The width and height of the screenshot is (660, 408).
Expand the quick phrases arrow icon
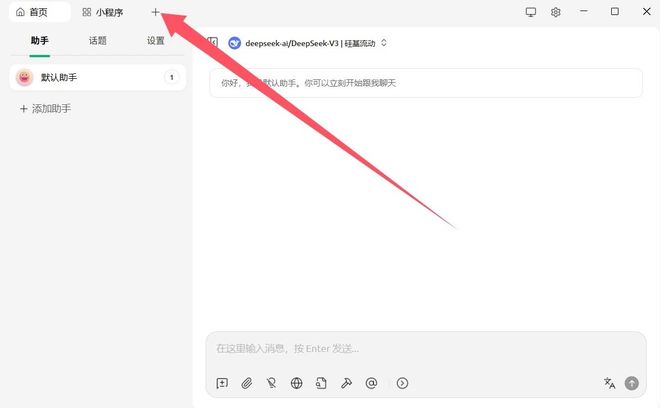tap(402, 383)
